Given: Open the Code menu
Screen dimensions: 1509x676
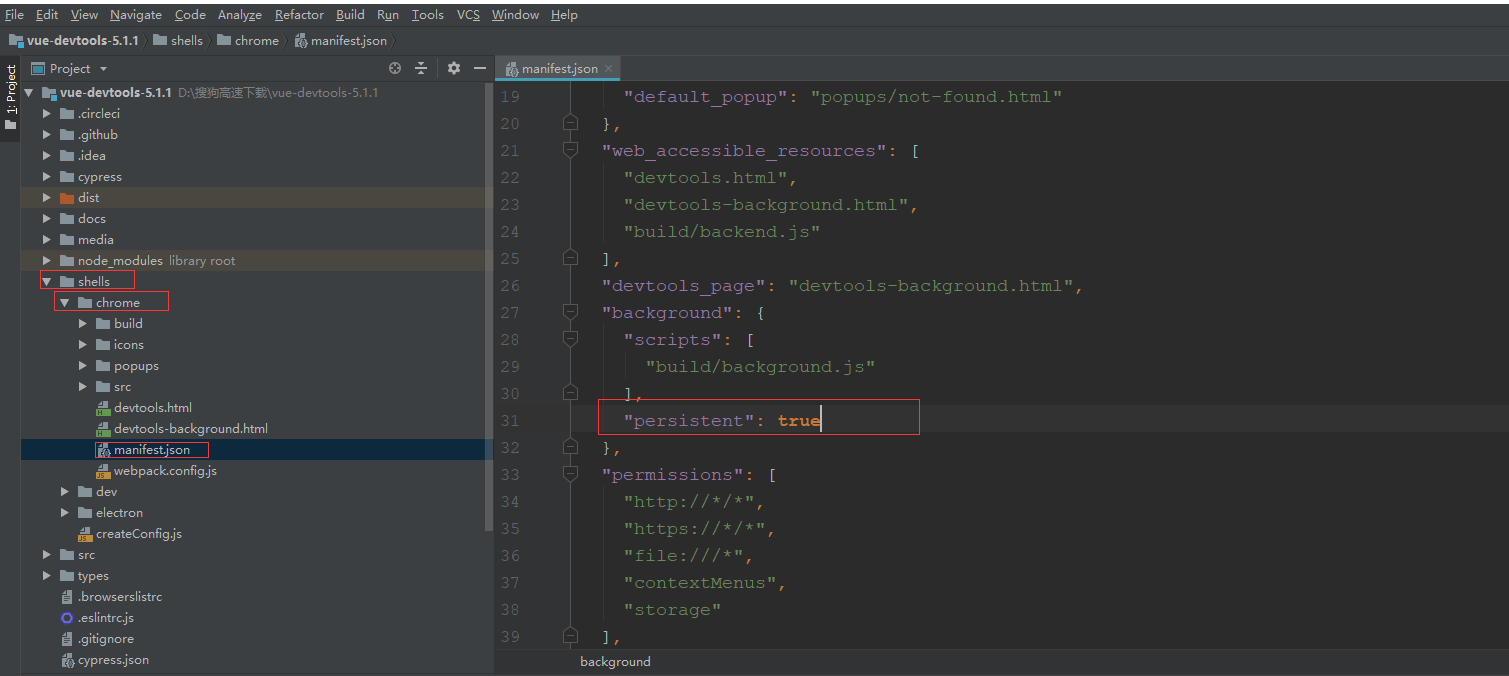Looking at the screenshot, I should click(x=190, y=14).
